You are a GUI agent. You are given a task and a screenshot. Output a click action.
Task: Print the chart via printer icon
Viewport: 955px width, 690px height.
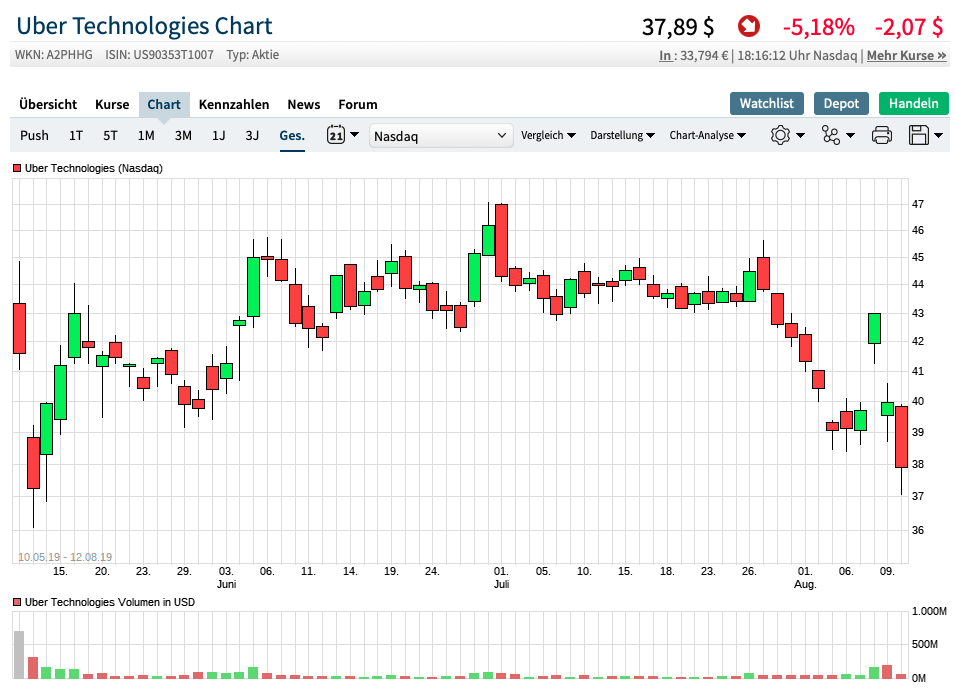881,135
